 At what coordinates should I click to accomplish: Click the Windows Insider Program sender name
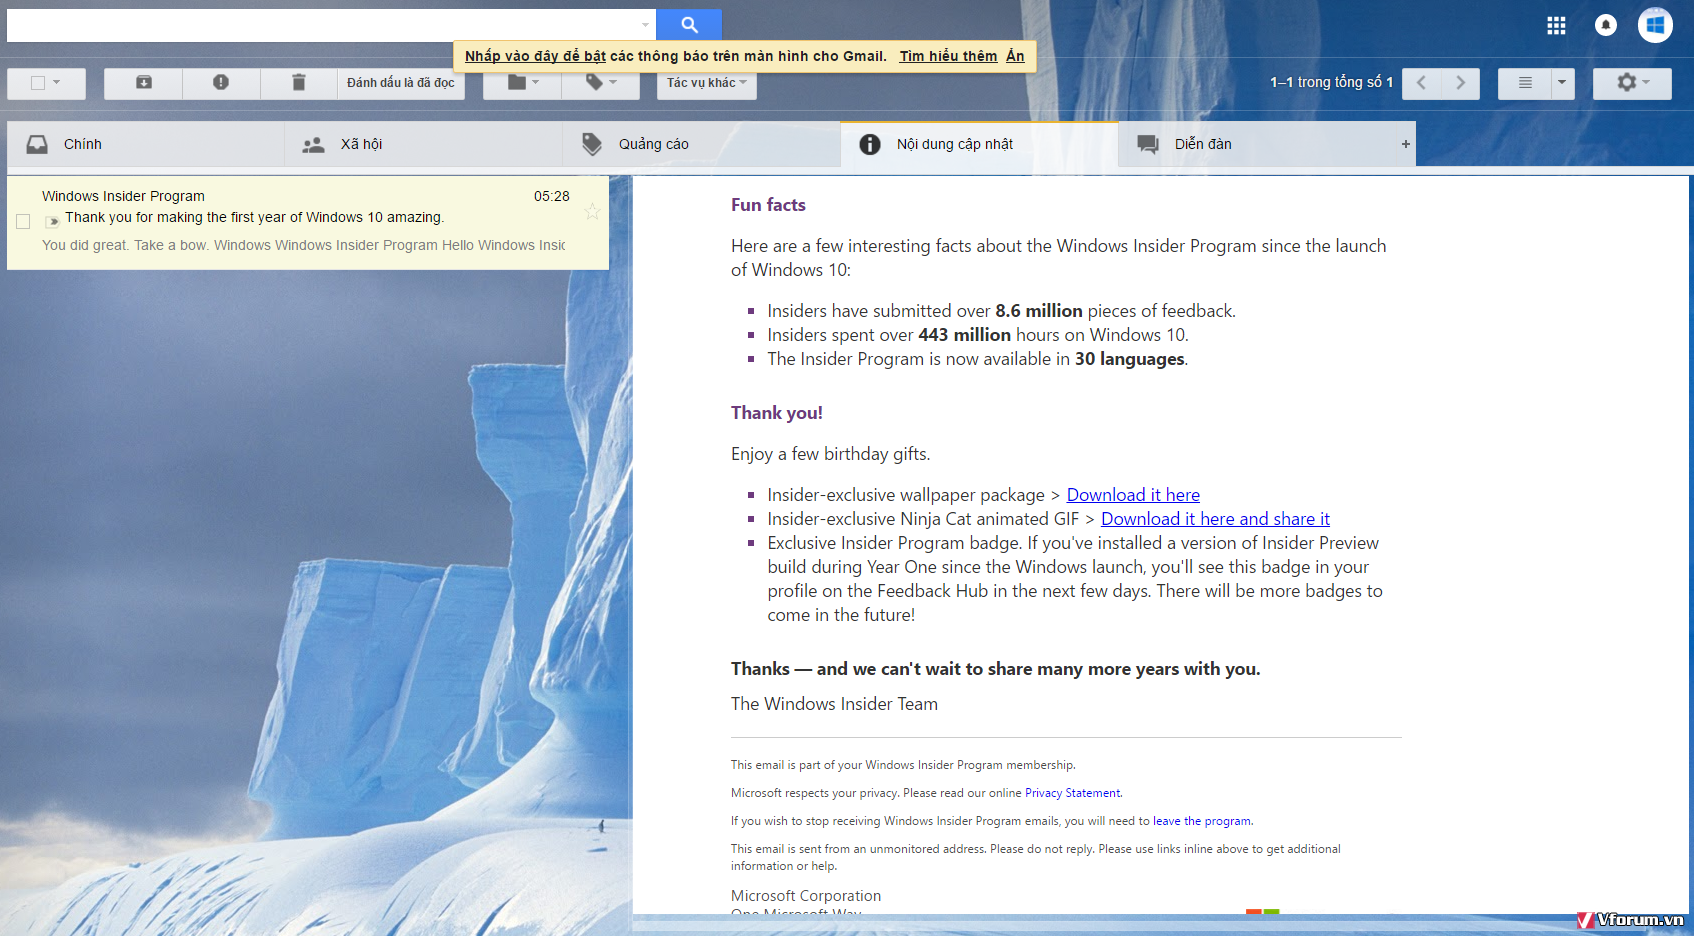[x=123, y=196]
